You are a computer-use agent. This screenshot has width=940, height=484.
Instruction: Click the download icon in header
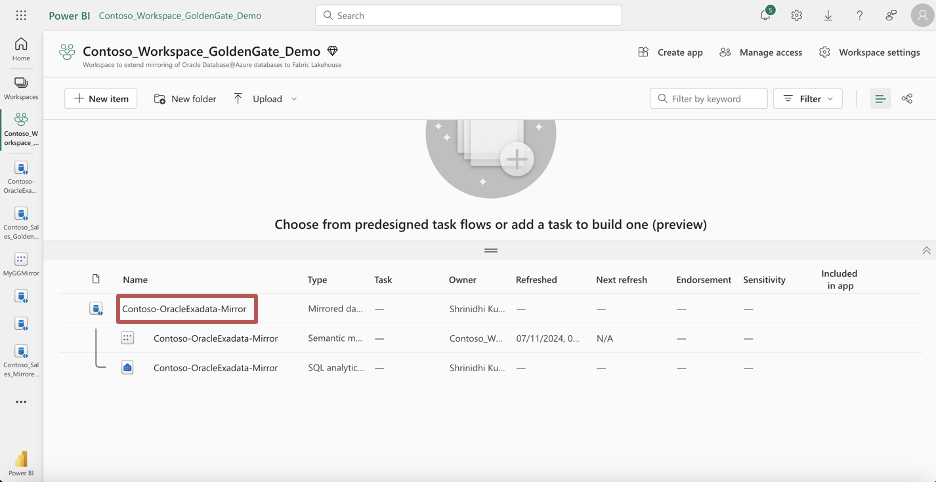pos(828,16)
